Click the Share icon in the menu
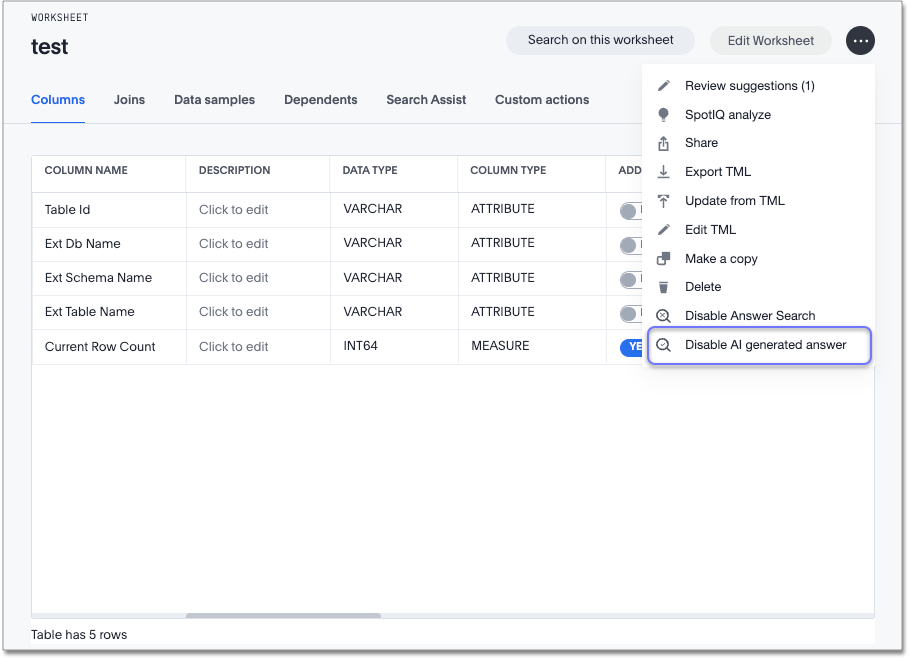 click(663, 143)
